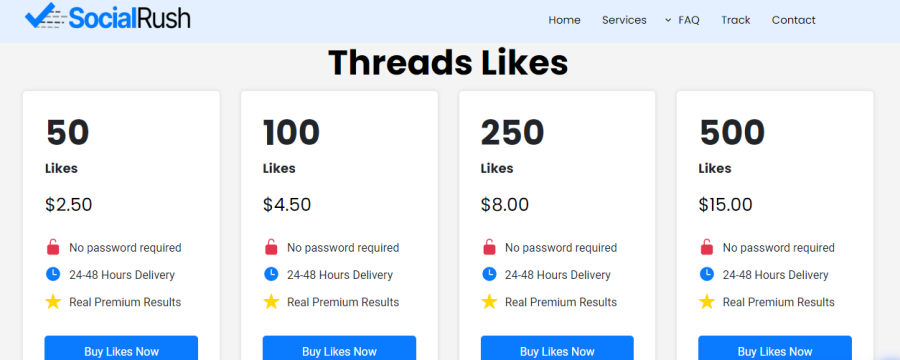
Task: Click the blue clock icon in 50 Likes card
Action: pos(53,274)
